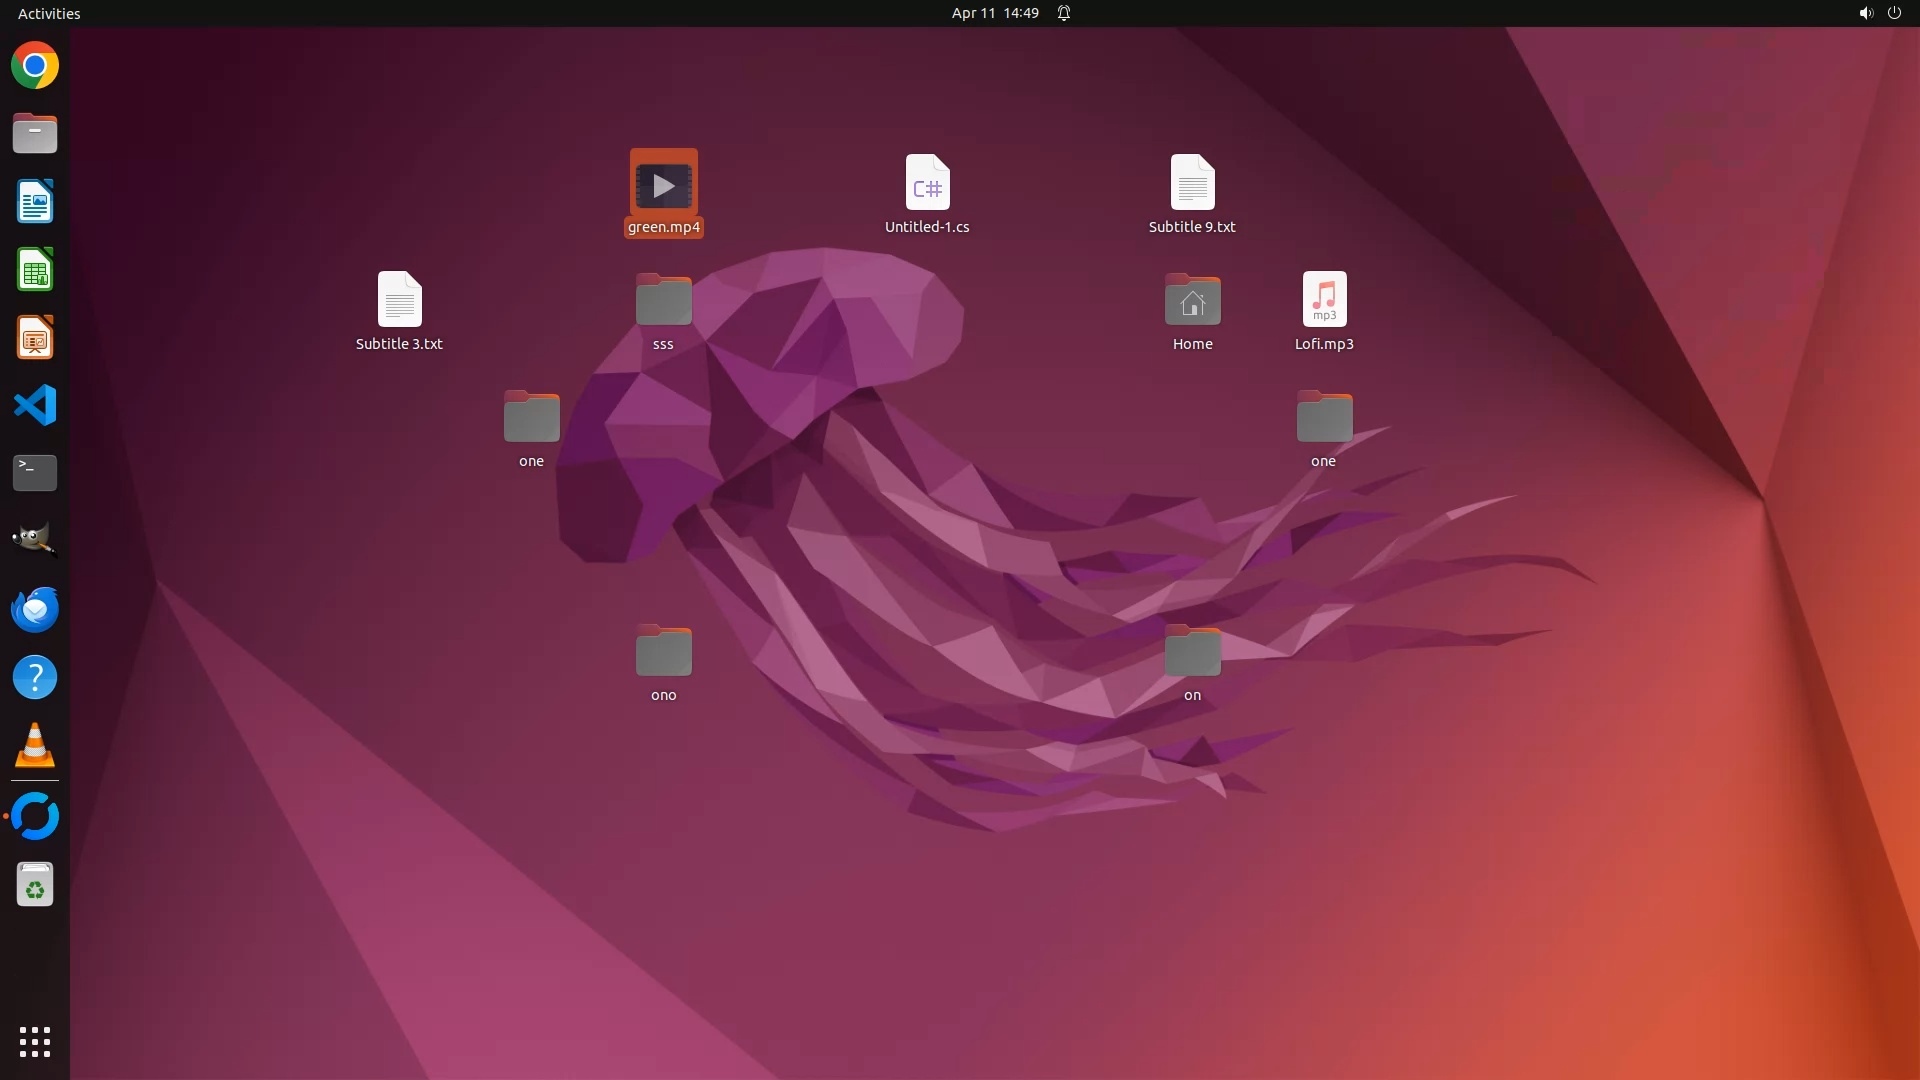
Task: Launch Visual Studio Code from dock
Action: click(x=35, y=405)
